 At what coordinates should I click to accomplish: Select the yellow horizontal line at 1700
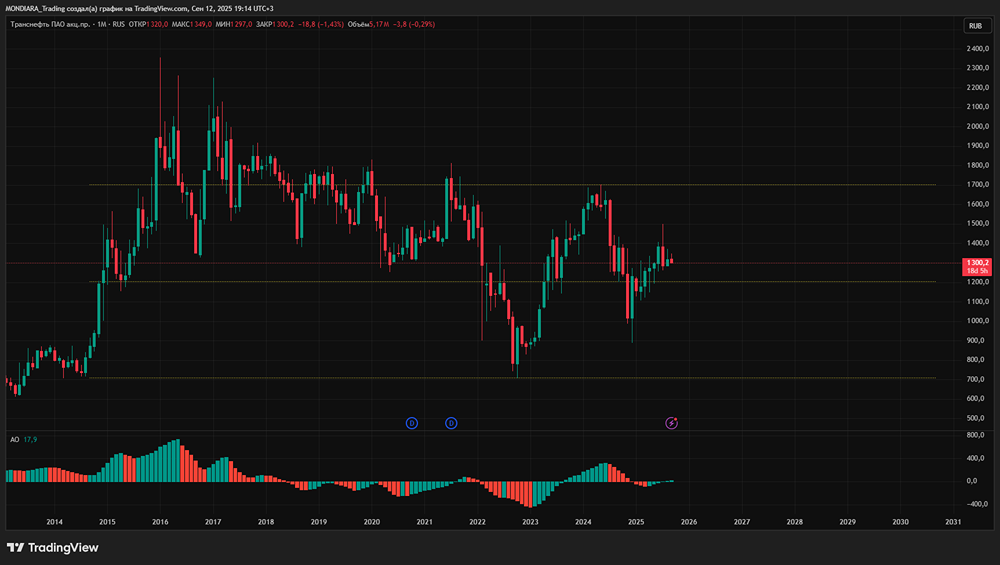pyautogui.click(x=513, y=185)
